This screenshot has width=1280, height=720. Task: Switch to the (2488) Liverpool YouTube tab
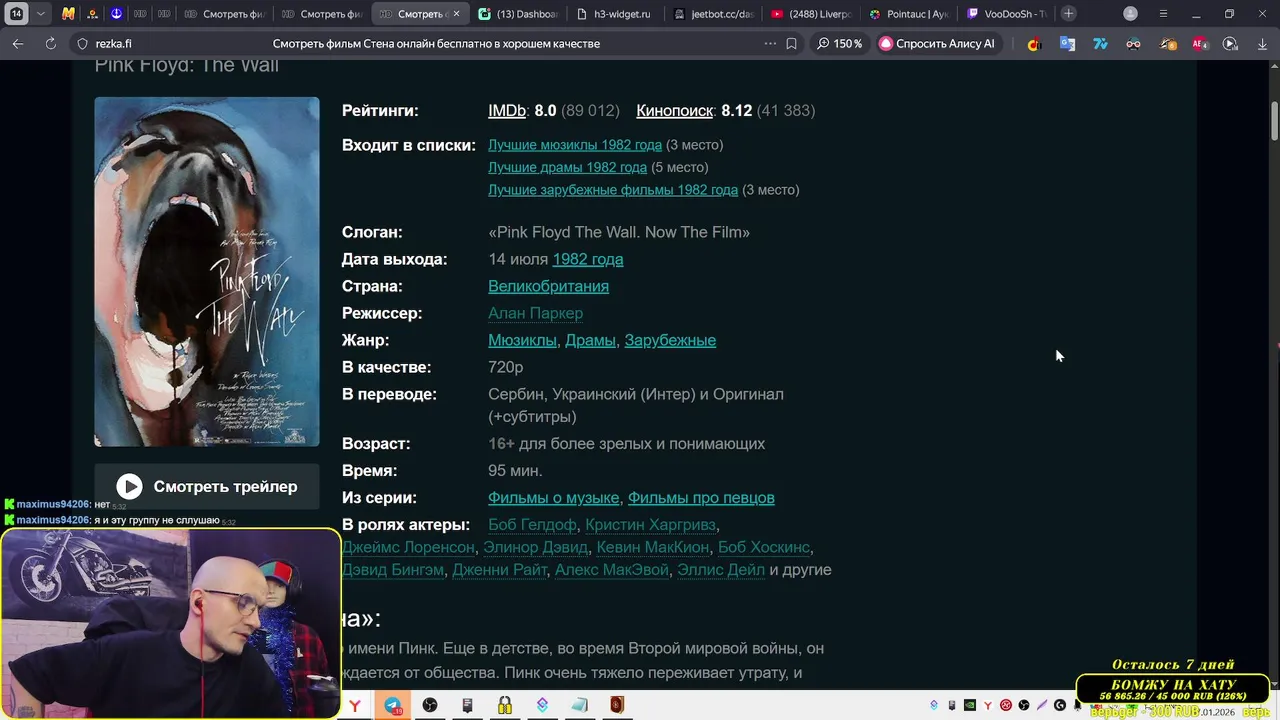click(x=811, y=14)
